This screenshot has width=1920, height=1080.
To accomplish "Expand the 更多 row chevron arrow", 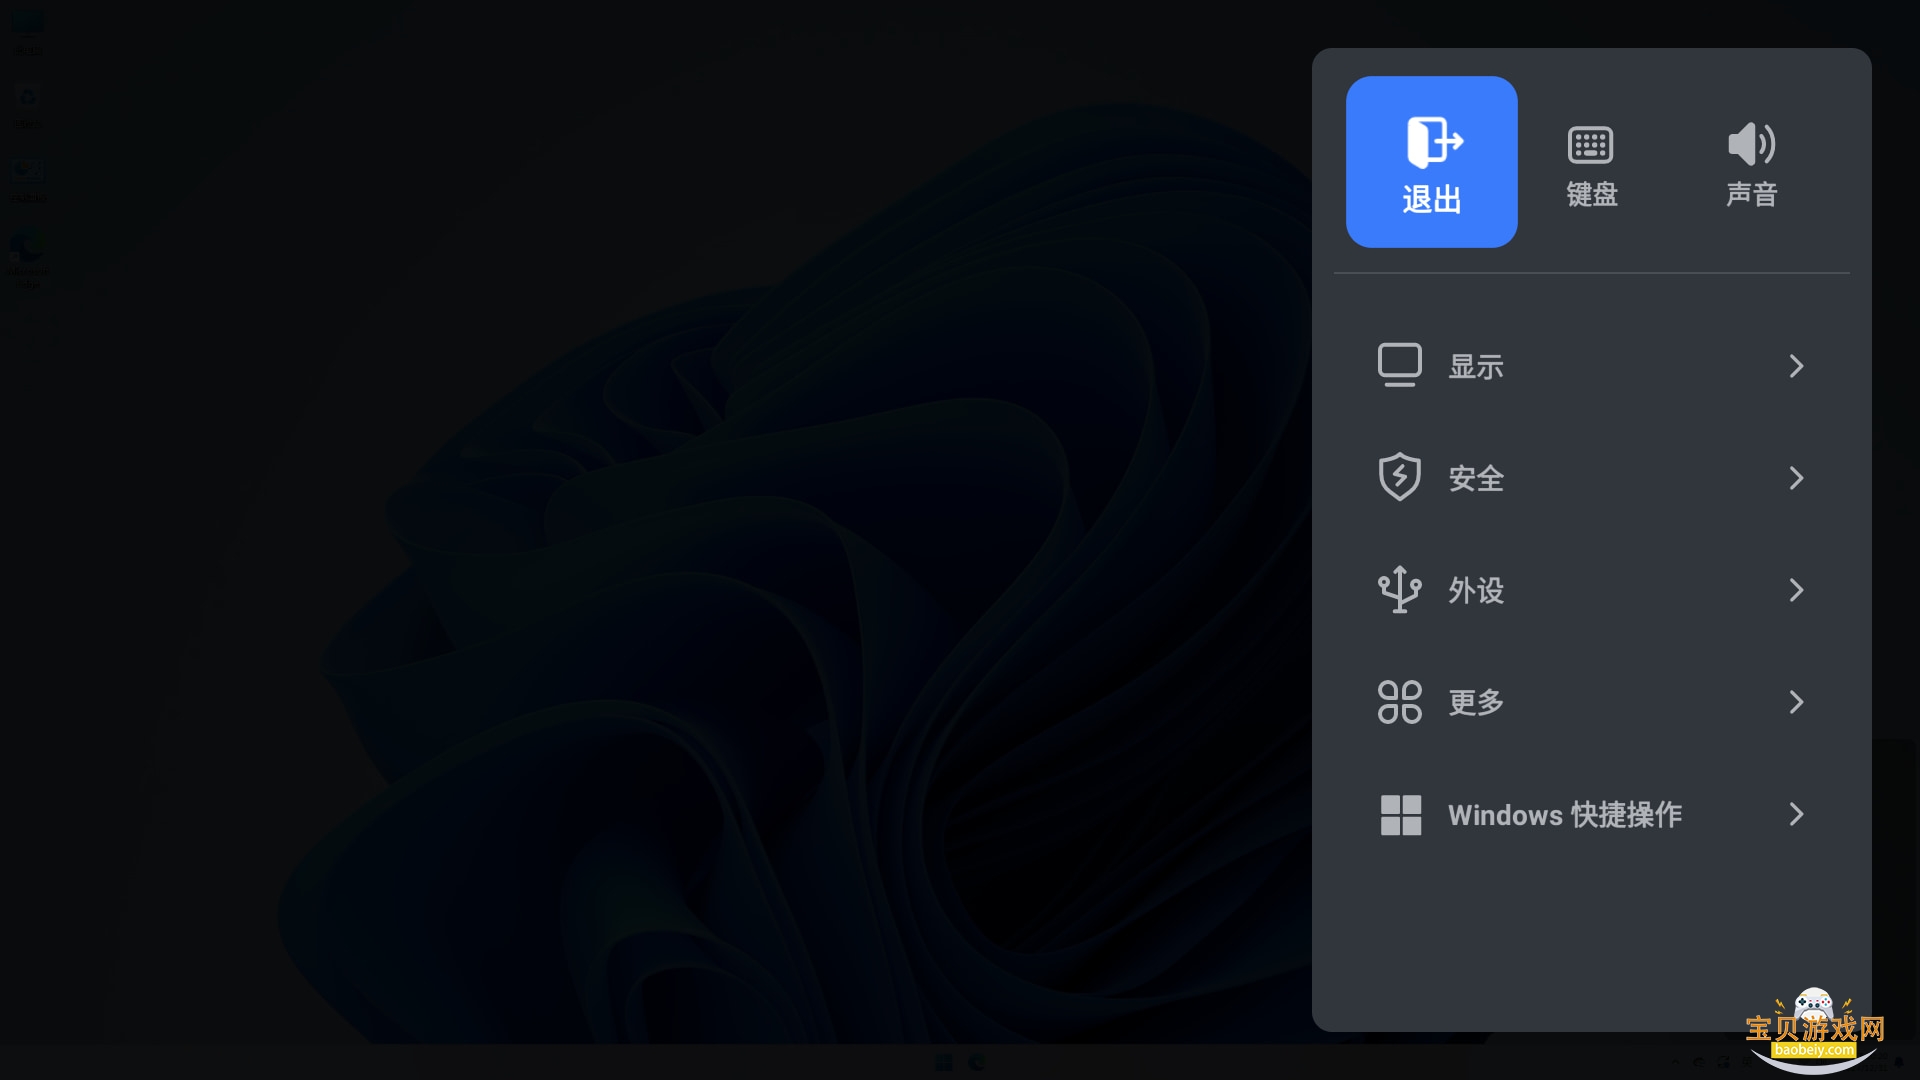I will pos(1796,702).
